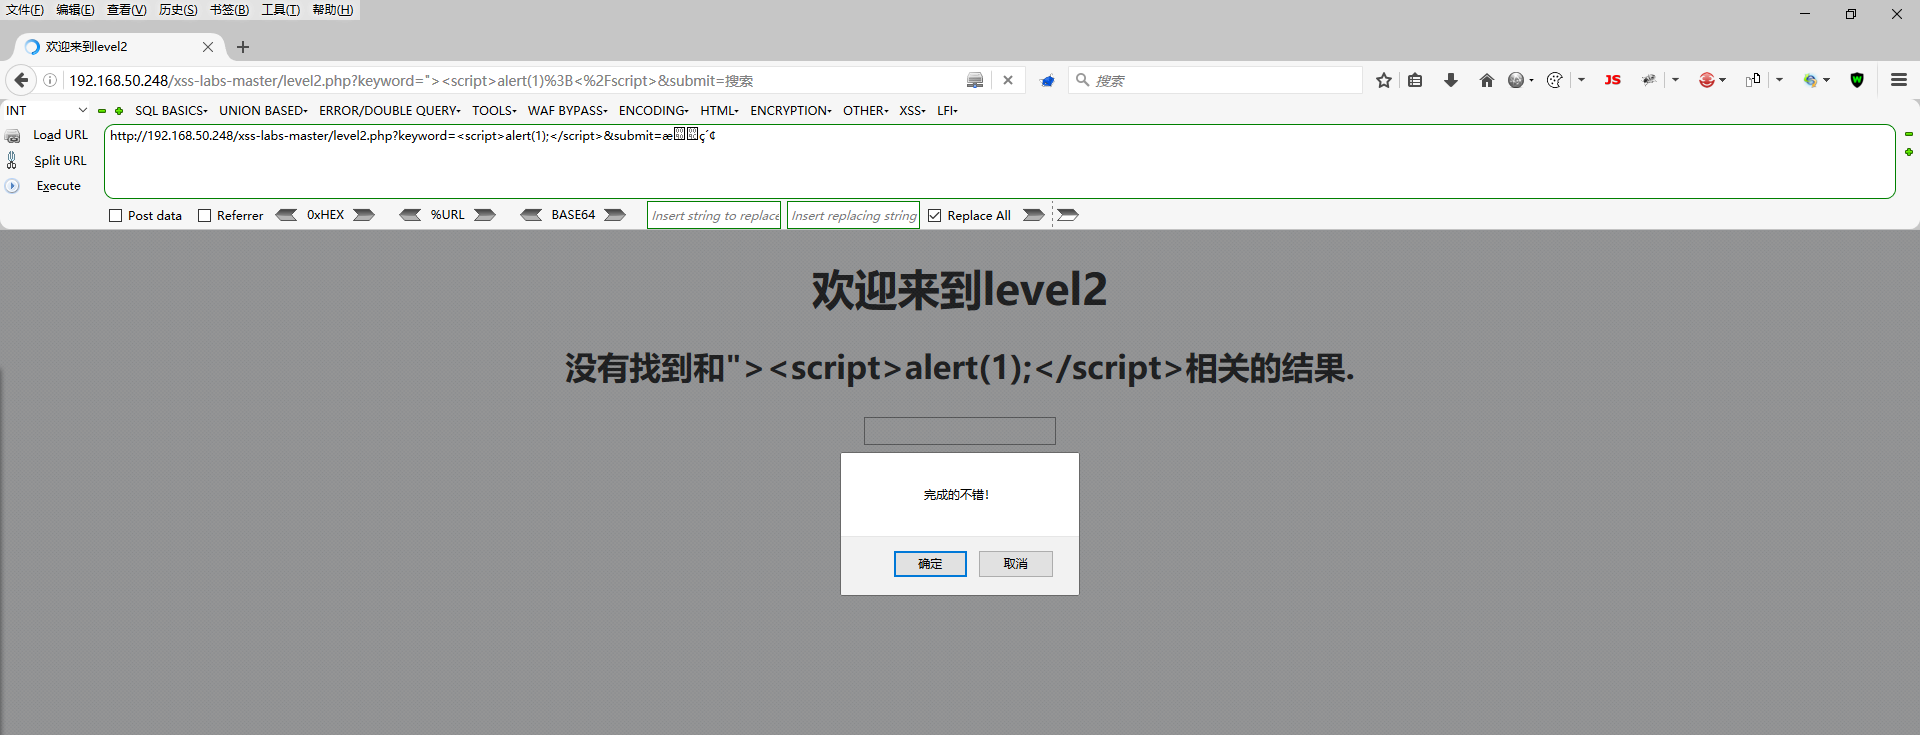1920x735 pixels.
Task: Open the INT dropdown in HackBar
Action: (46, 111)
